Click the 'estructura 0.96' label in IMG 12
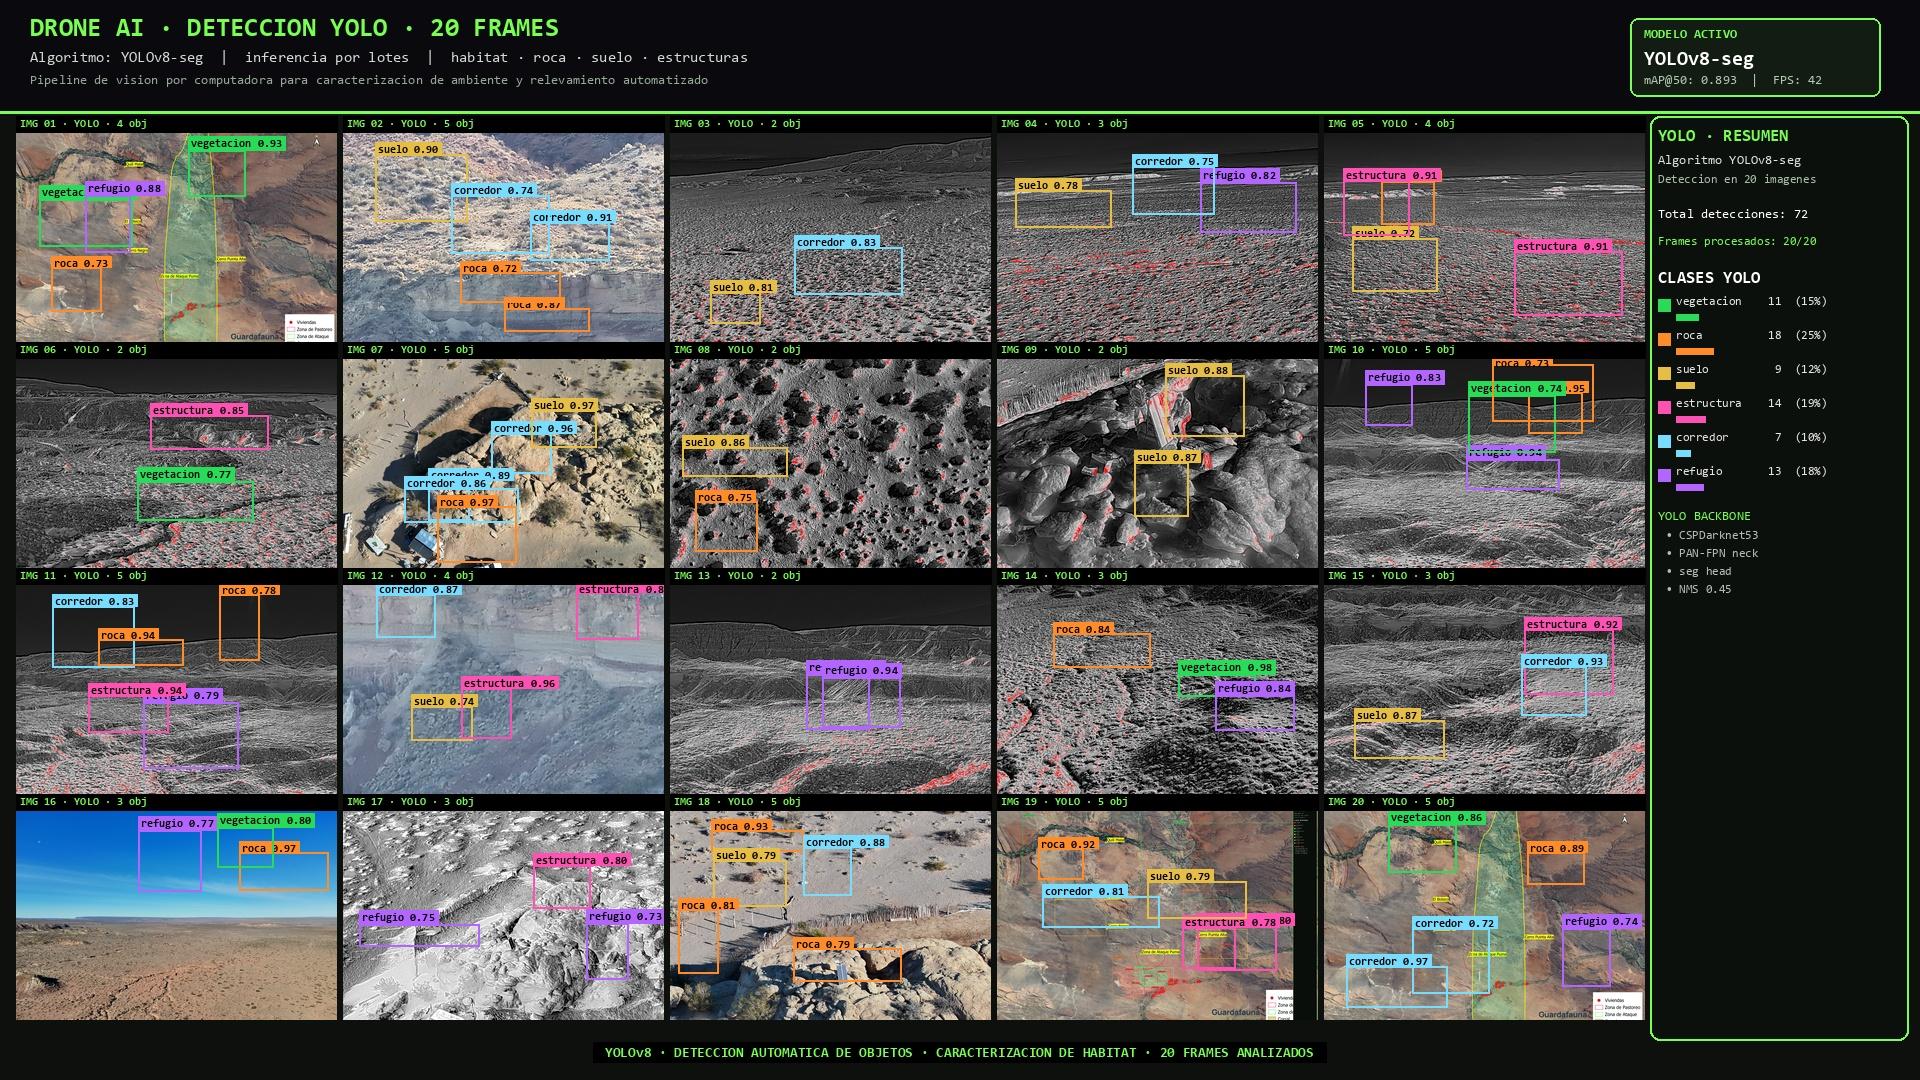The image size is (1920, 1080). pos(509,683)
